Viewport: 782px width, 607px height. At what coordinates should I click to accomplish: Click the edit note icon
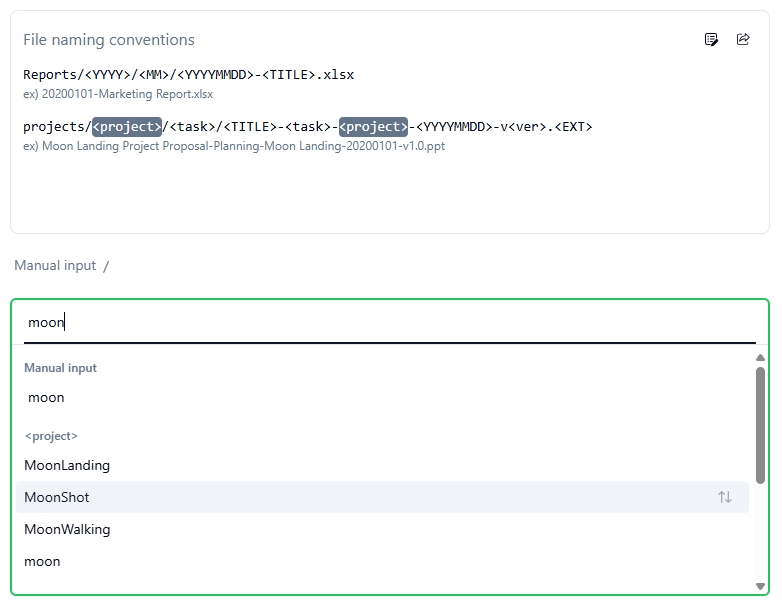coord(711,39)
